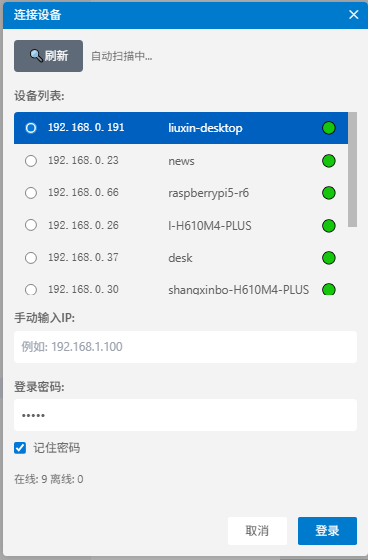Image resolution: width=368 pixels, height=560 pixels.
Task: Click green status indicator for shangxinbo-H610M4-PLUS
Action: coord(329,289)
